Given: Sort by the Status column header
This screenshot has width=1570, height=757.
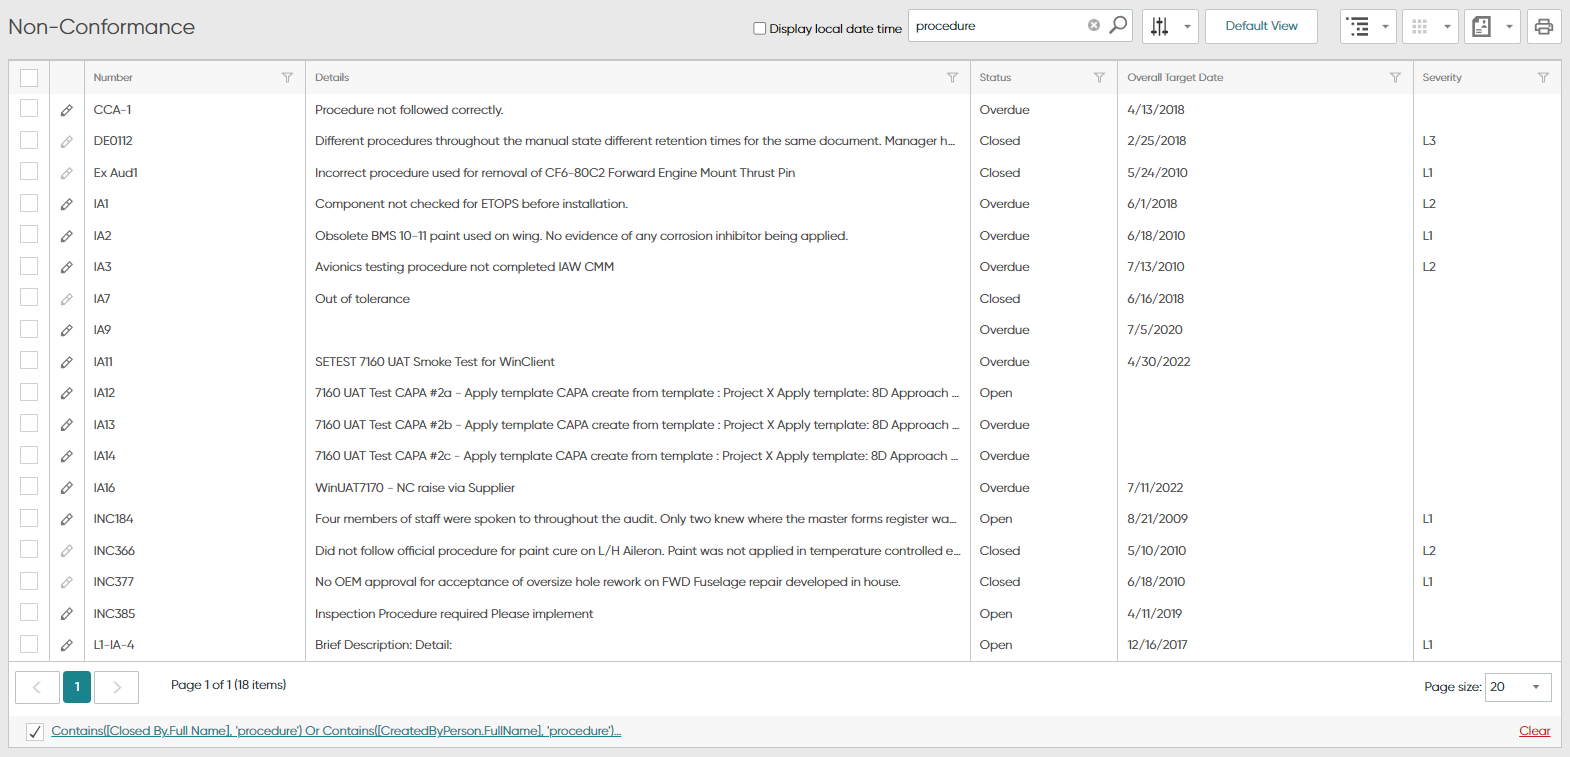Looking at the screenshot, I should click(995, 78).
